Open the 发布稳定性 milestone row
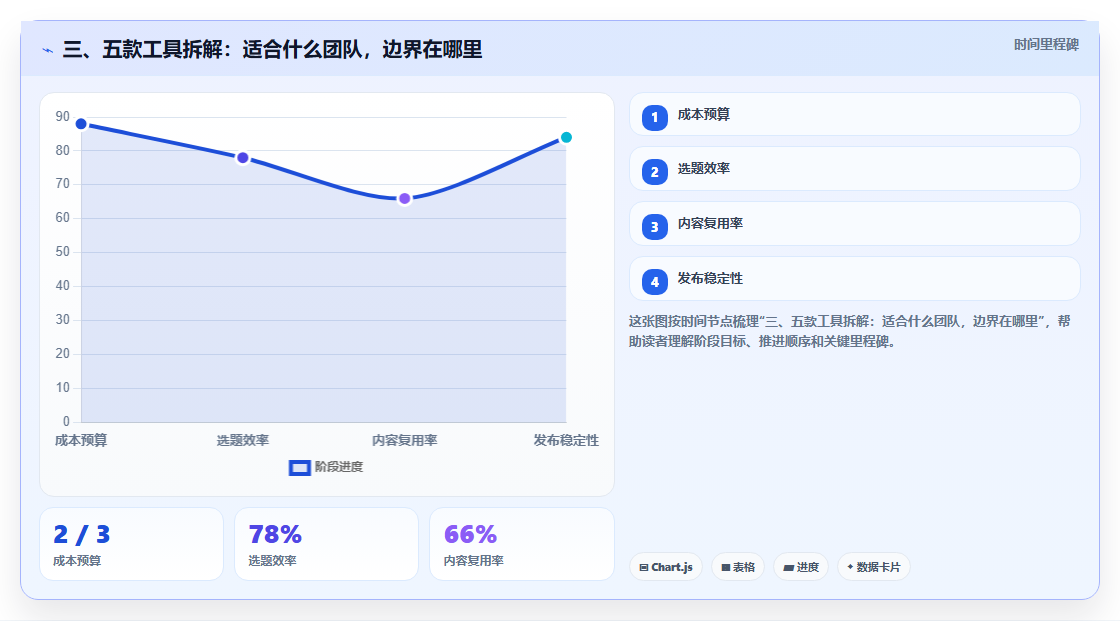The image size is (1120, 621). coord(854,279)
